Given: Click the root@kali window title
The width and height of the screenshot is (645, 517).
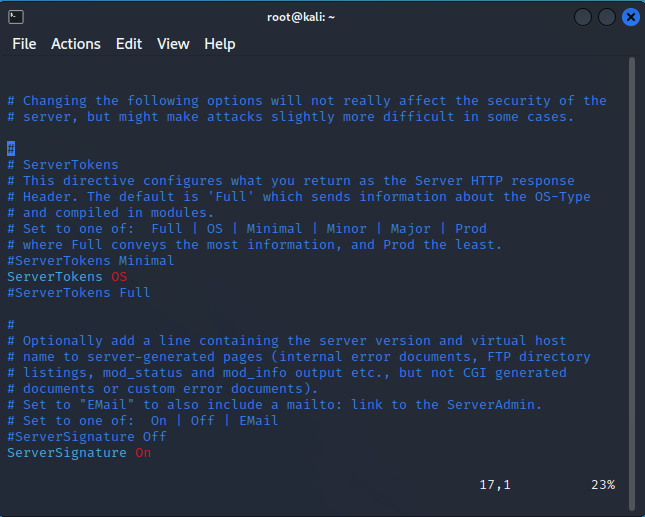Looking at the screenshot, I should pyautogui.click(x=301, y=17).
